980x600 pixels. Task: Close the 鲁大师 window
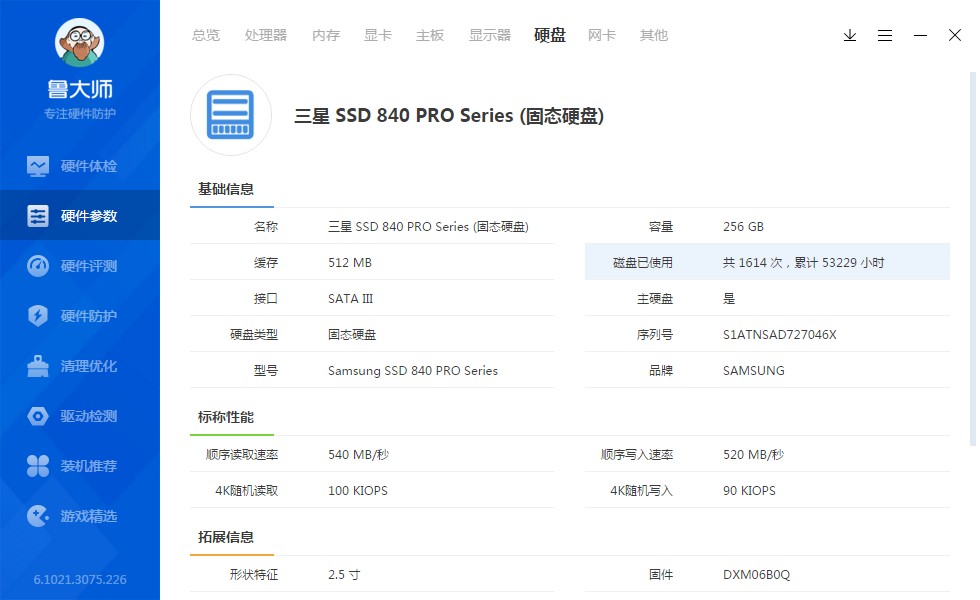(955, 36)
